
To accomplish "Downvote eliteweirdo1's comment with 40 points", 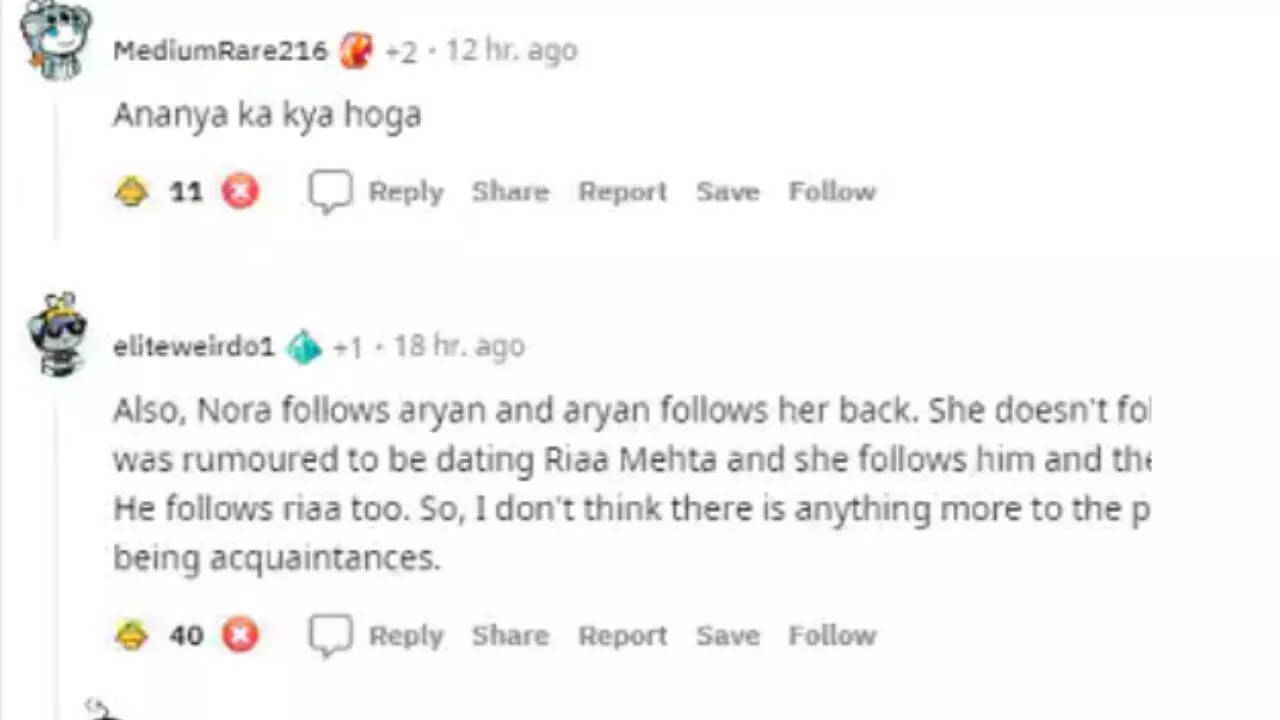I will [x=240, y=635].
